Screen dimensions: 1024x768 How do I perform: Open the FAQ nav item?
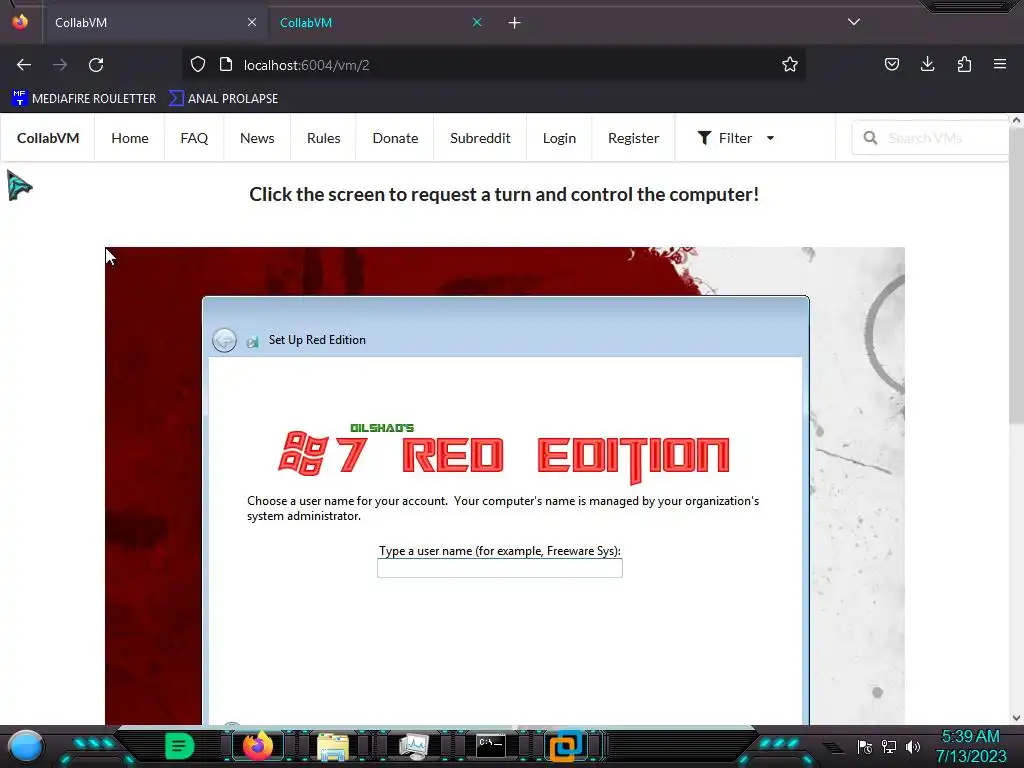click(194, 138)
